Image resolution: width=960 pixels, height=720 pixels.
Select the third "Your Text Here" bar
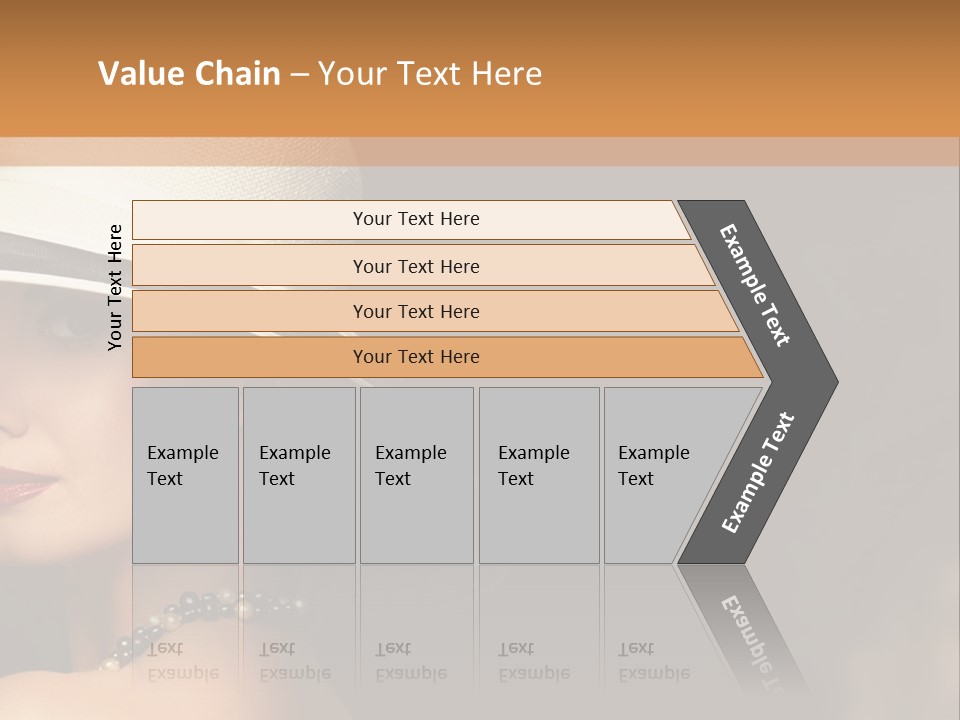[x=415, y=311]
